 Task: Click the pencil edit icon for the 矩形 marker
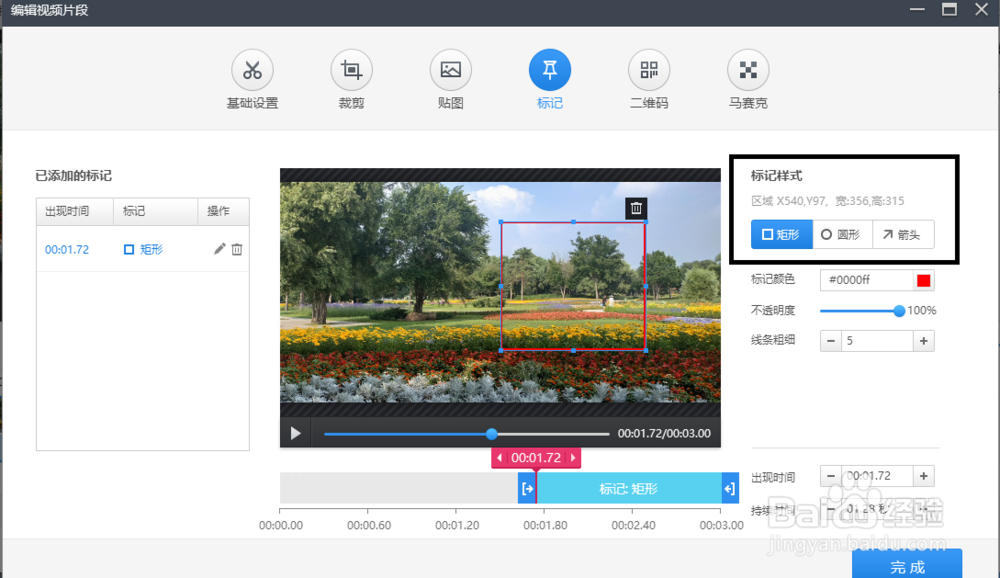click(221, 249)
